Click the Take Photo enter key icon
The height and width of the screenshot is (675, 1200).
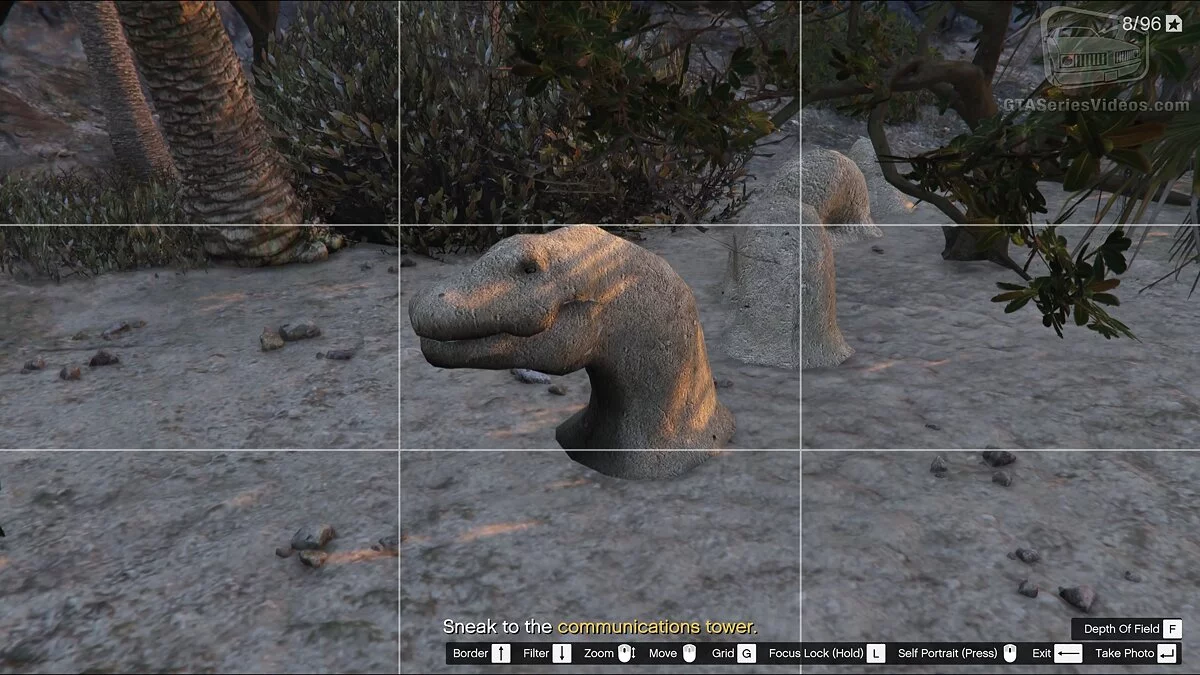pyautogui.click(x=1167, y=653)
